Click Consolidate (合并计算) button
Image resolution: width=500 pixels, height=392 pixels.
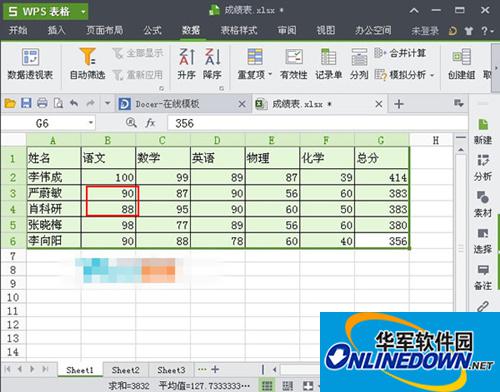pyautogui.click(x=400, y=53)
